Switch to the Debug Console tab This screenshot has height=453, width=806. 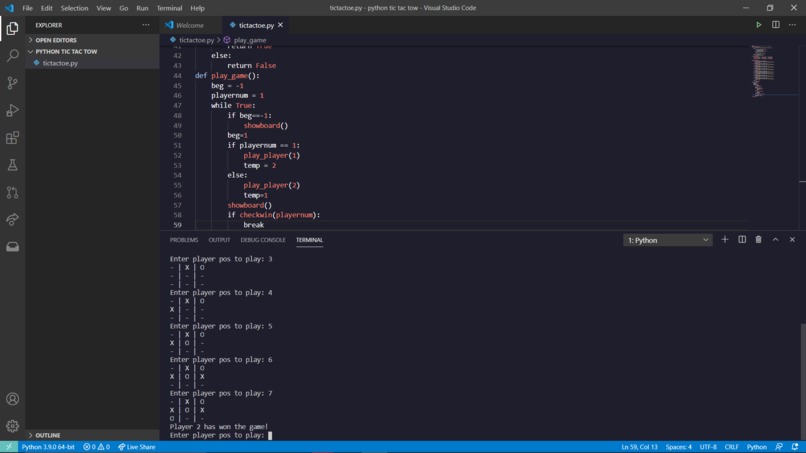click(x=263, y=240)
